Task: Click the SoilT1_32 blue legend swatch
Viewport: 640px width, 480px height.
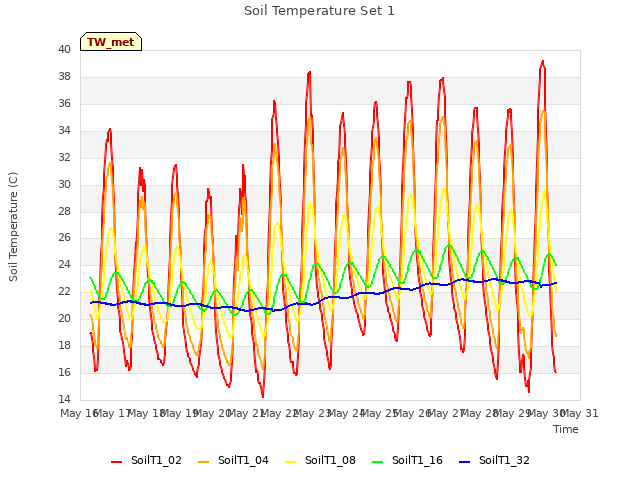Action: pyautogui.click(x=464, y=462)
